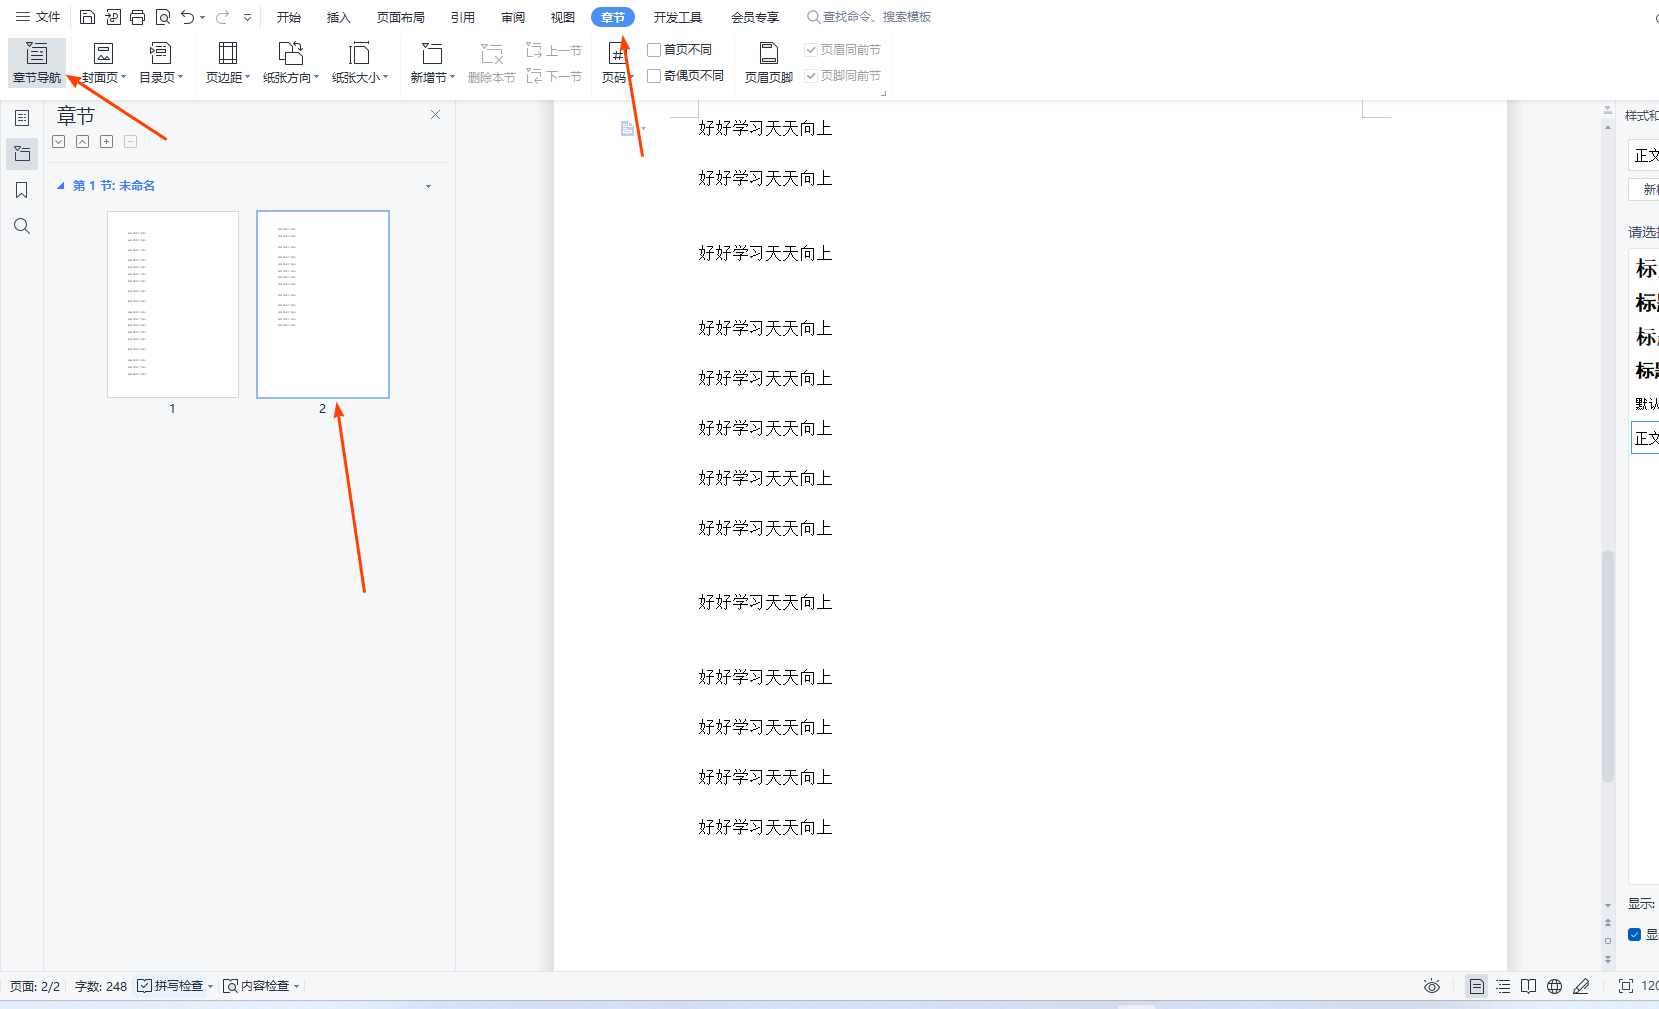Click the 拼写检查 spell check button
1659x1009 pixels.
click(x=174, y=986)
